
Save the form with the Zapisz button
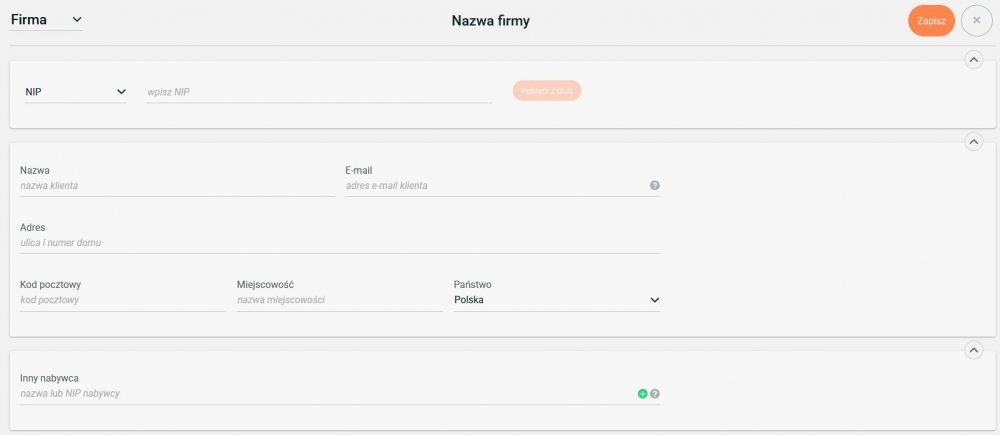(x=931, y=21)
